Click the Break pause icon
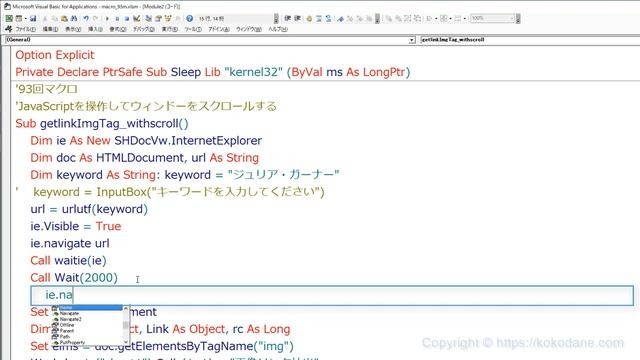This screenshot has width=640, height=360. (117, 18)
